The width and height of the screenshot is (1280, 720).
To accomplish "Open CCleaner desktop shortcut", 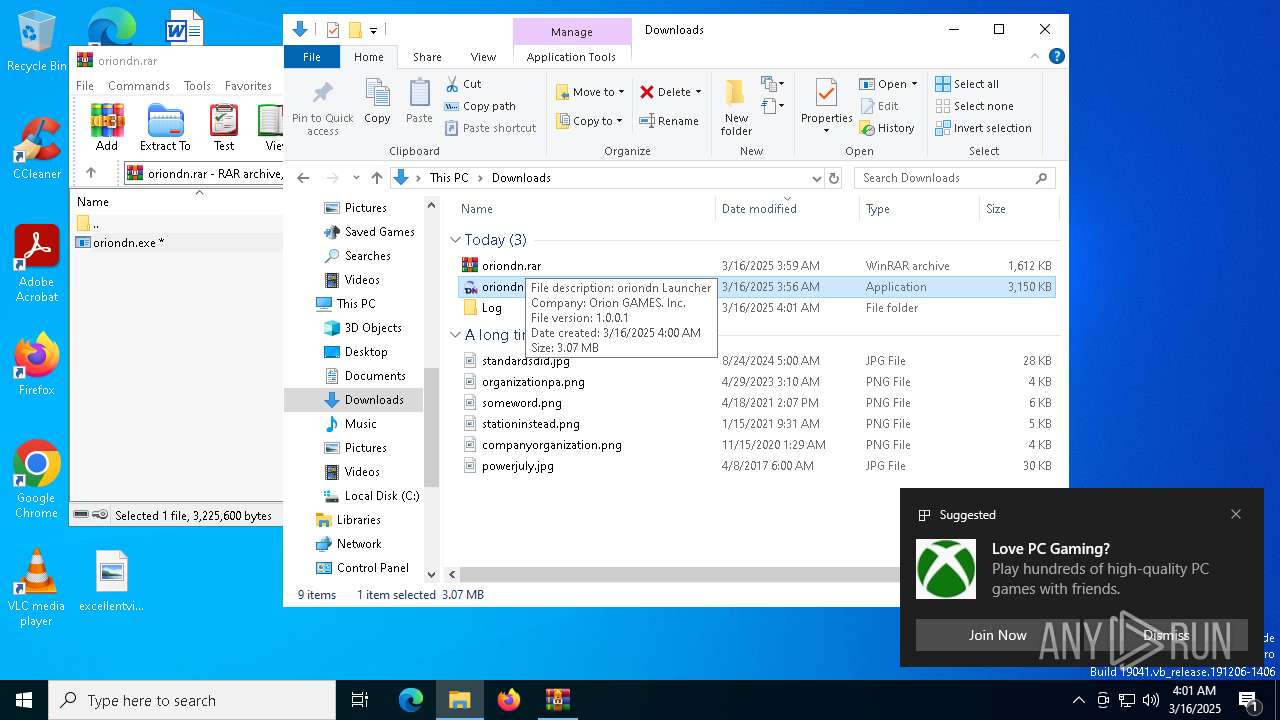I will point(37,148).
